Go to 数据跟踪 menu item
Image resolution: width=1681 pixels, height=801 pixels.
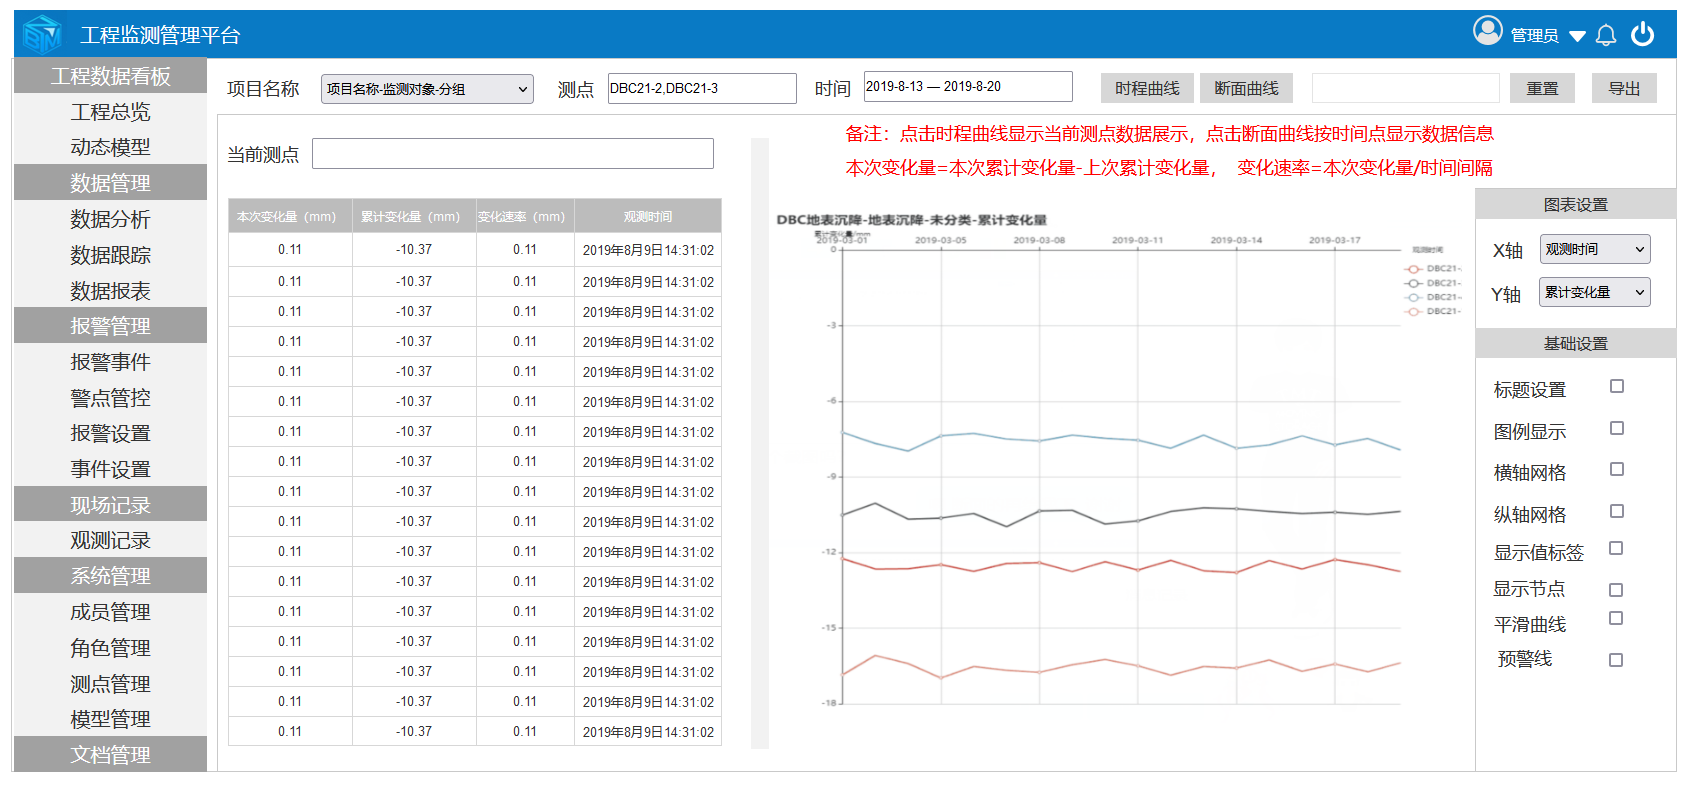coord(110,255)
